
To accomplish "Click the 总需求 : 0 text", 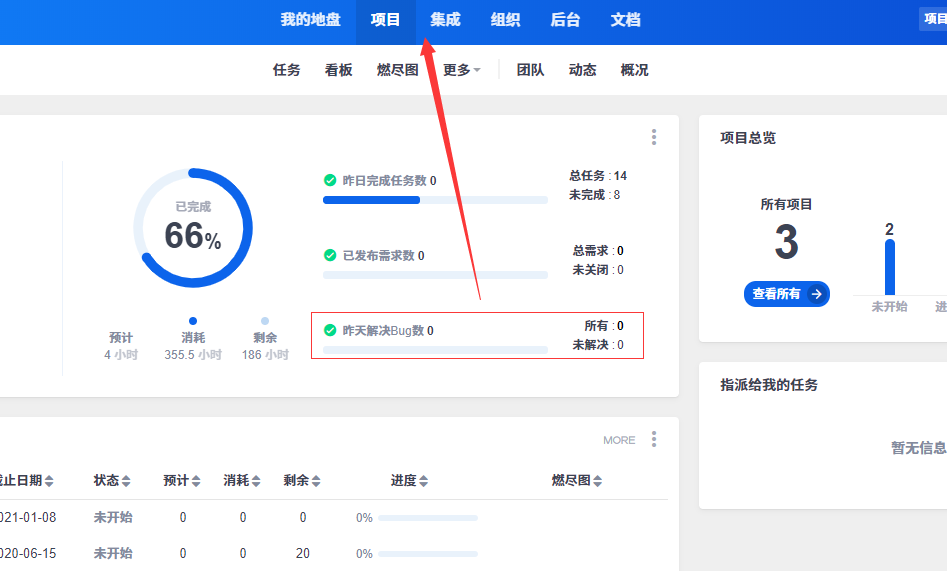I will point(598,250).
